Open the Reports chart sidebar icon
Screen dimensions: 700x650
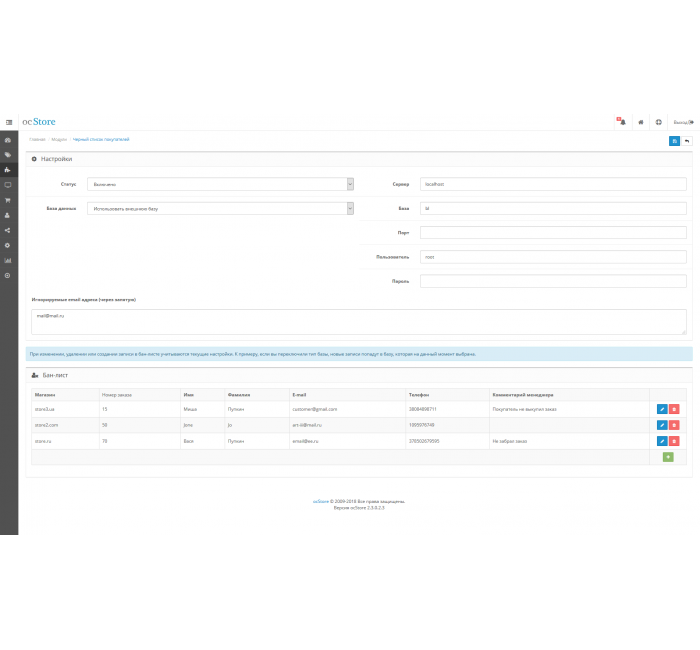coord(8,261)
